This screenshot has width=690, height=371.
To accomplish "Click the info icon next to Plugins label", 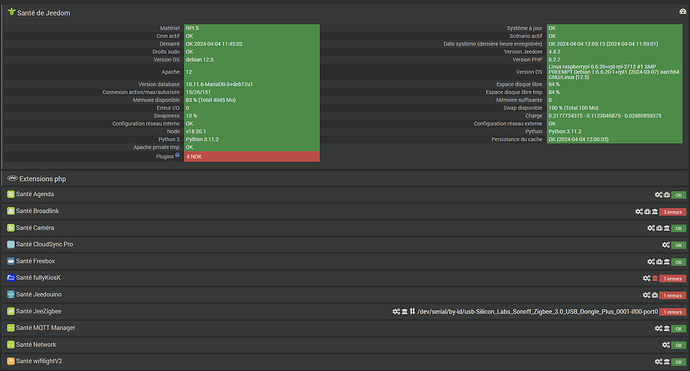I will coord(177,155).
